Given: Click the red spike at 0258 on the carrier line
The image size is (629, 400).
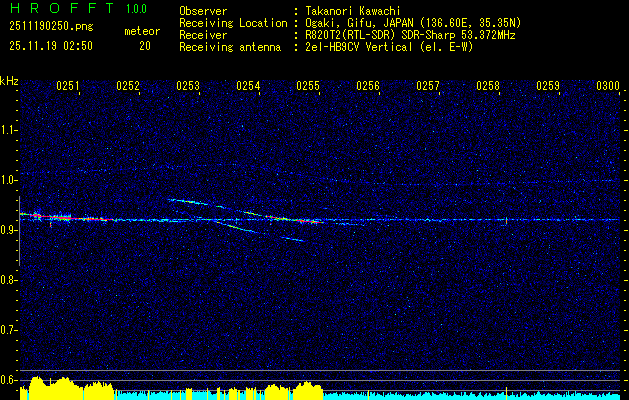Looking at the screenshot, I should pos(506,221).
